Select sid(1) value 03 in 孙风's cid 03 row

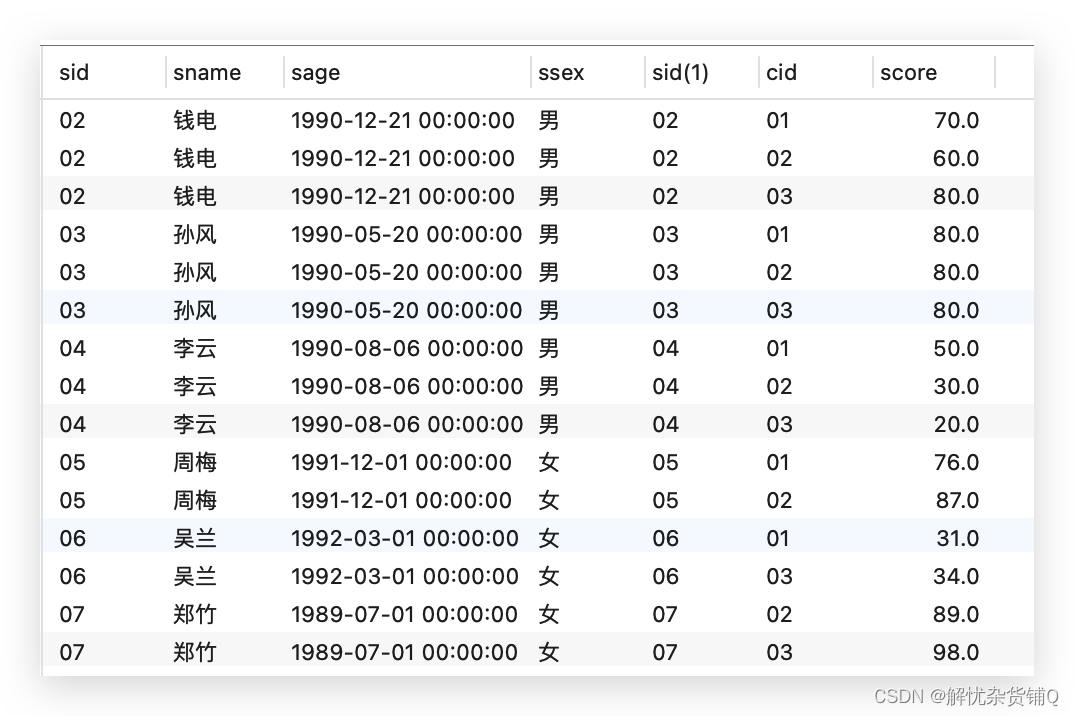(x=665, y=310)
